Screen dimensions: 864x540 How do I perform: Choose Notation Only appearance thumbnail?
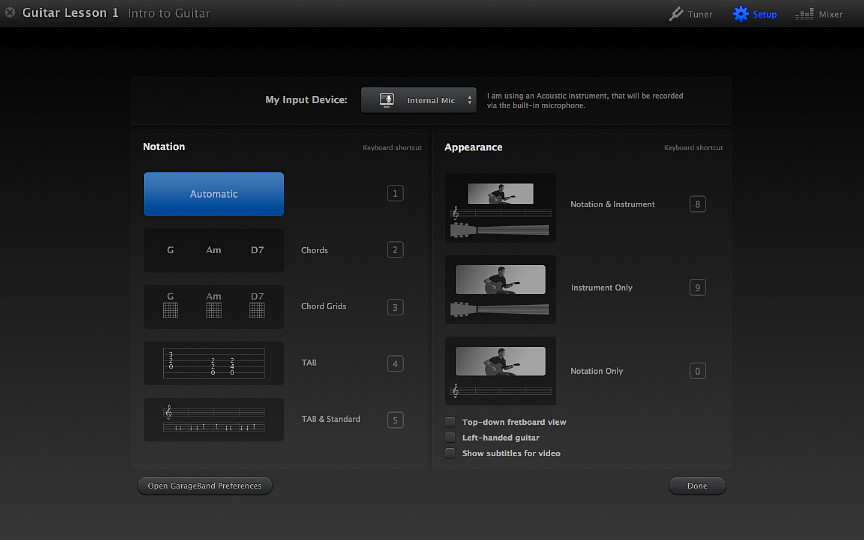tap(500, 371)
